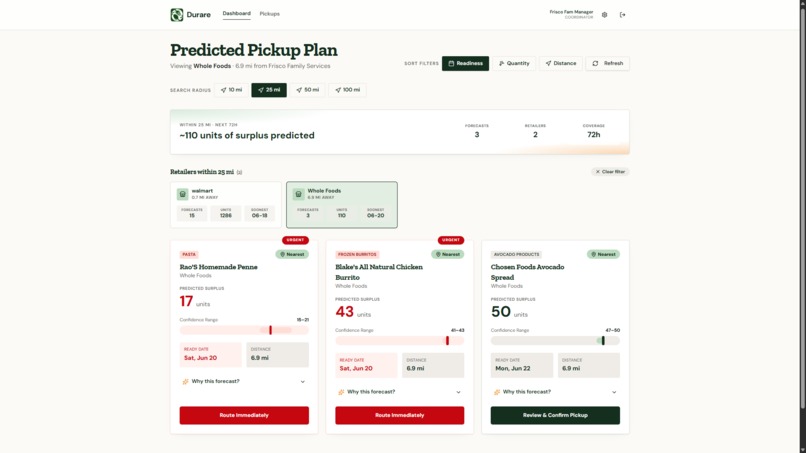Click the Durare logo icon
This screenshot has width=806, height=453.
pyautogui.click(x=177, y=14)
